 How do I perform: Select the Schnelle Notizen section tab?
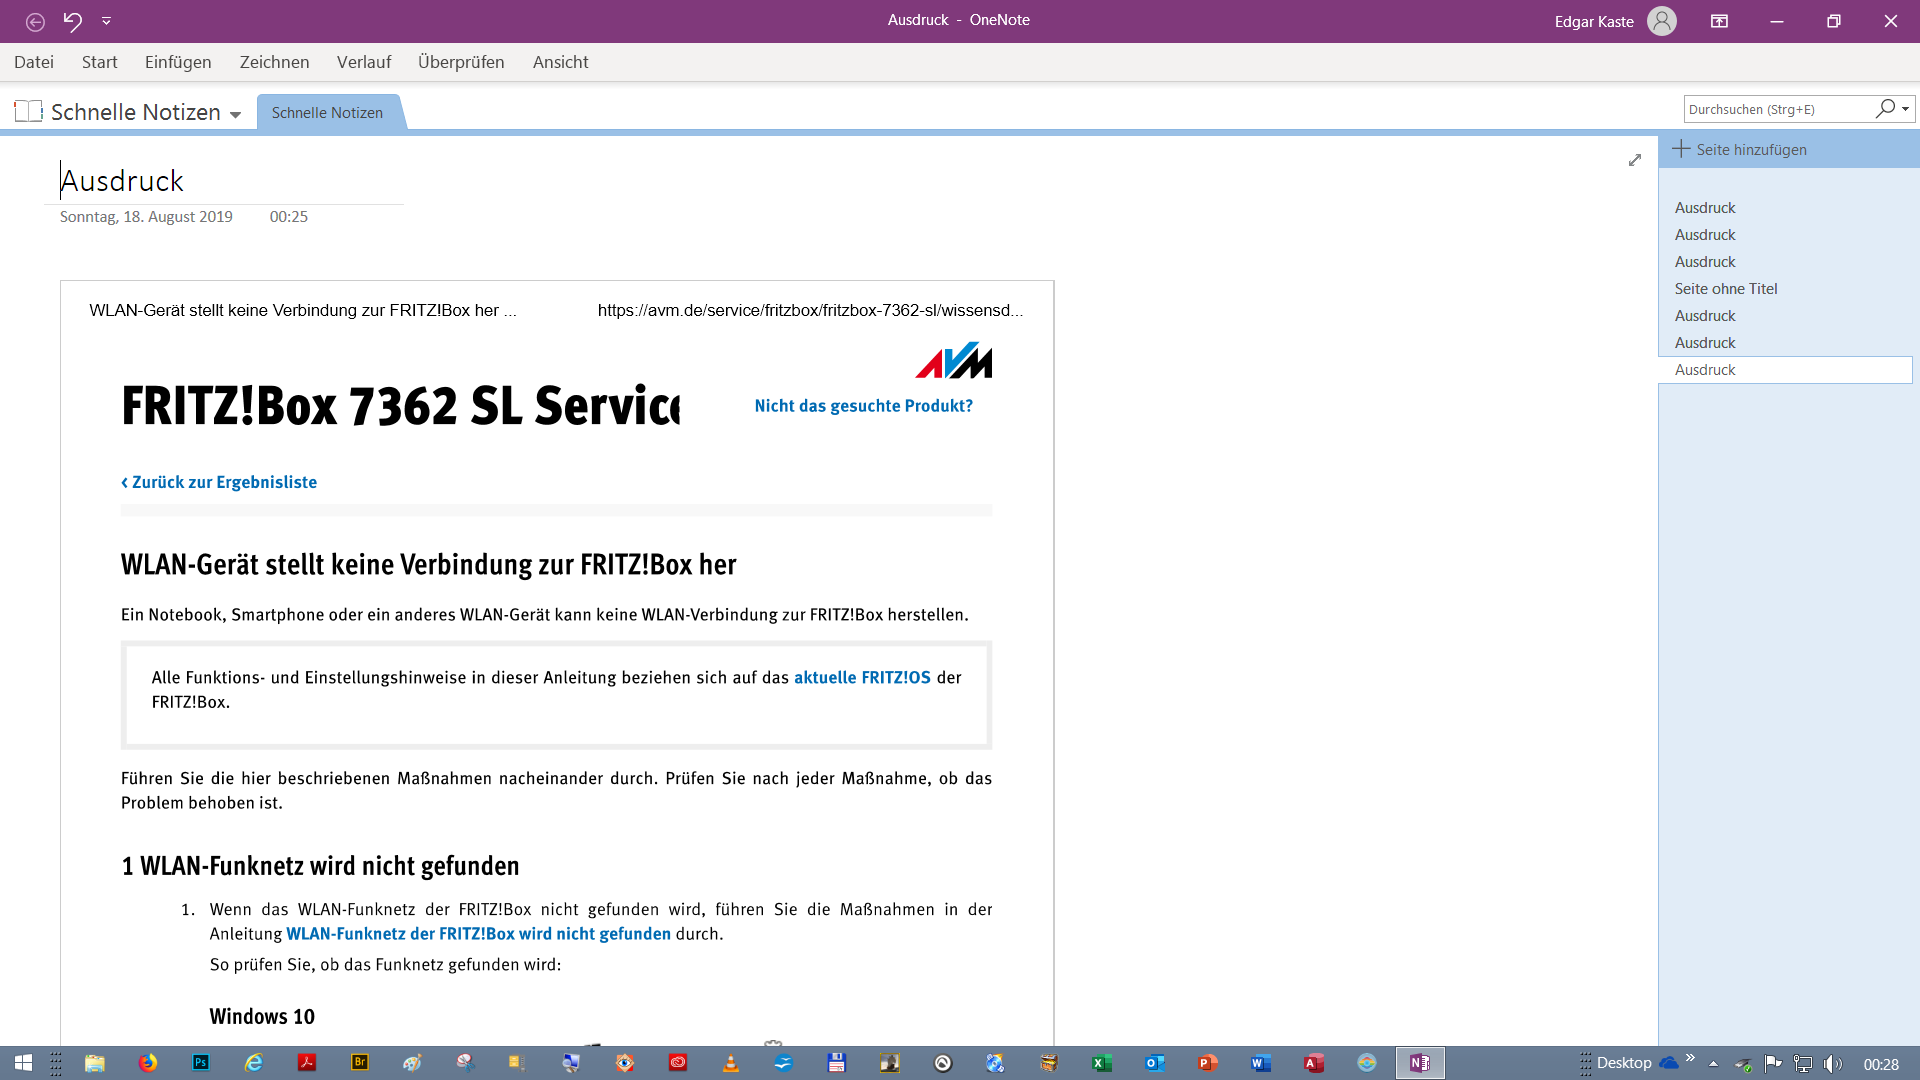click(327, 113)
